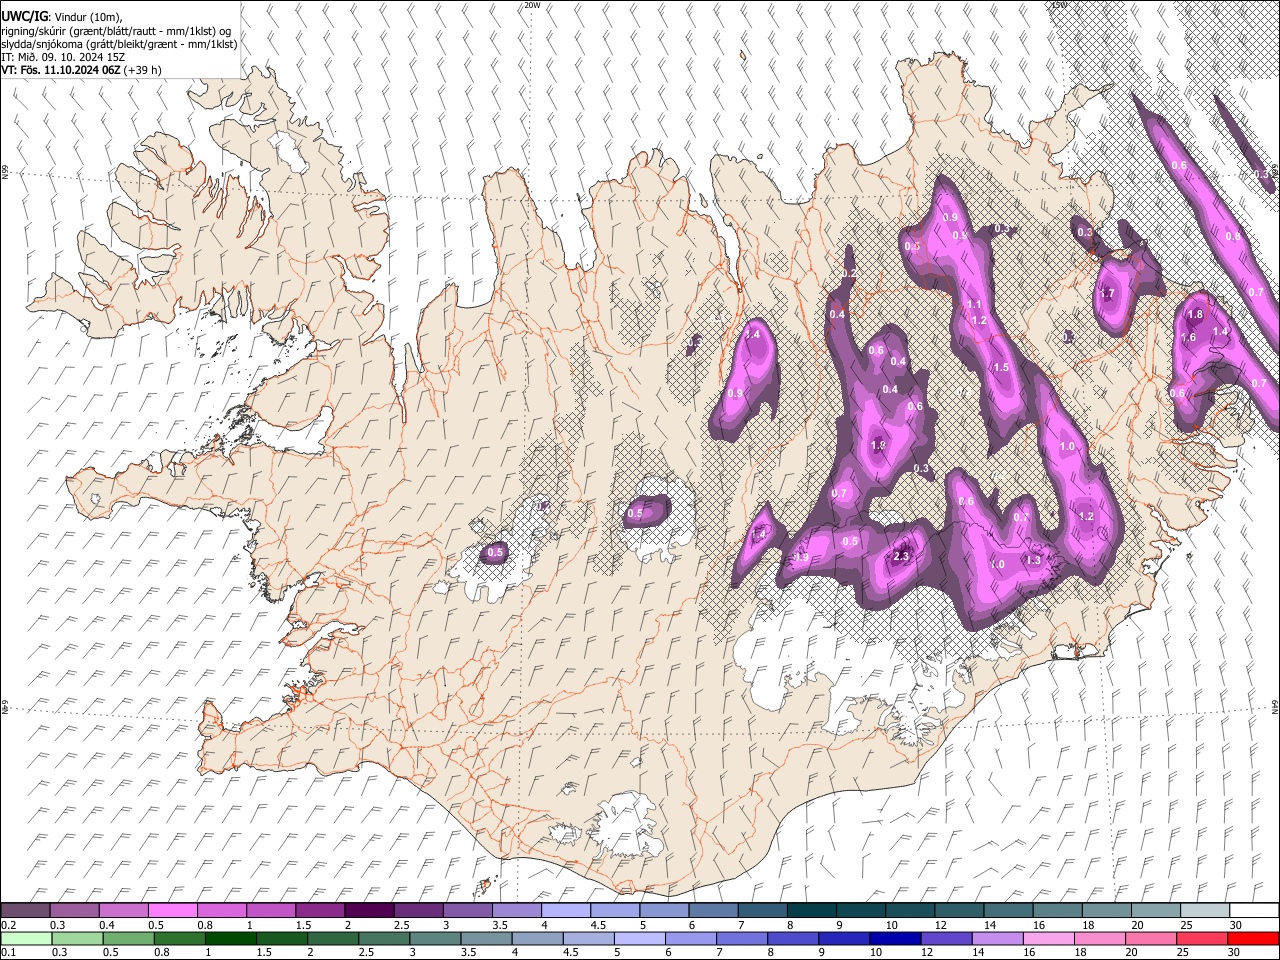Select the light green swatch starting at 0.3 in lower row

tap(77, 938)
